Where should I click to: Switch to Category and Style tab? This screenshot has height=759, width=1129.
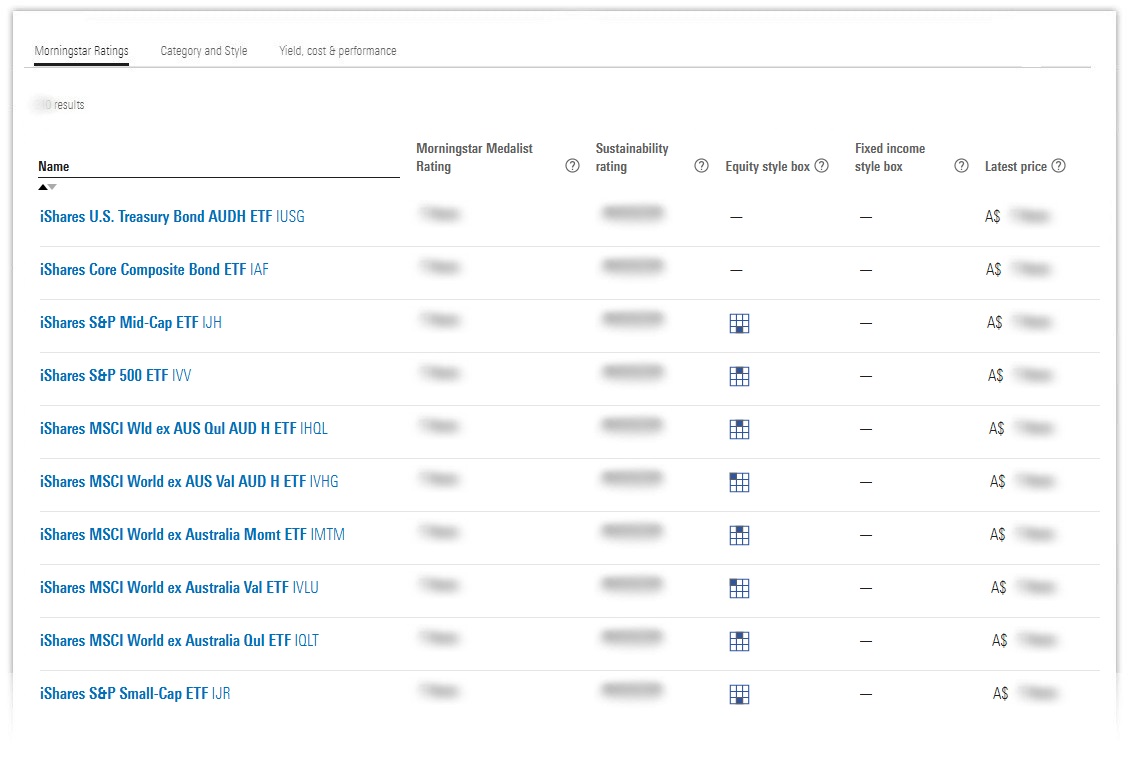(204, 51)
